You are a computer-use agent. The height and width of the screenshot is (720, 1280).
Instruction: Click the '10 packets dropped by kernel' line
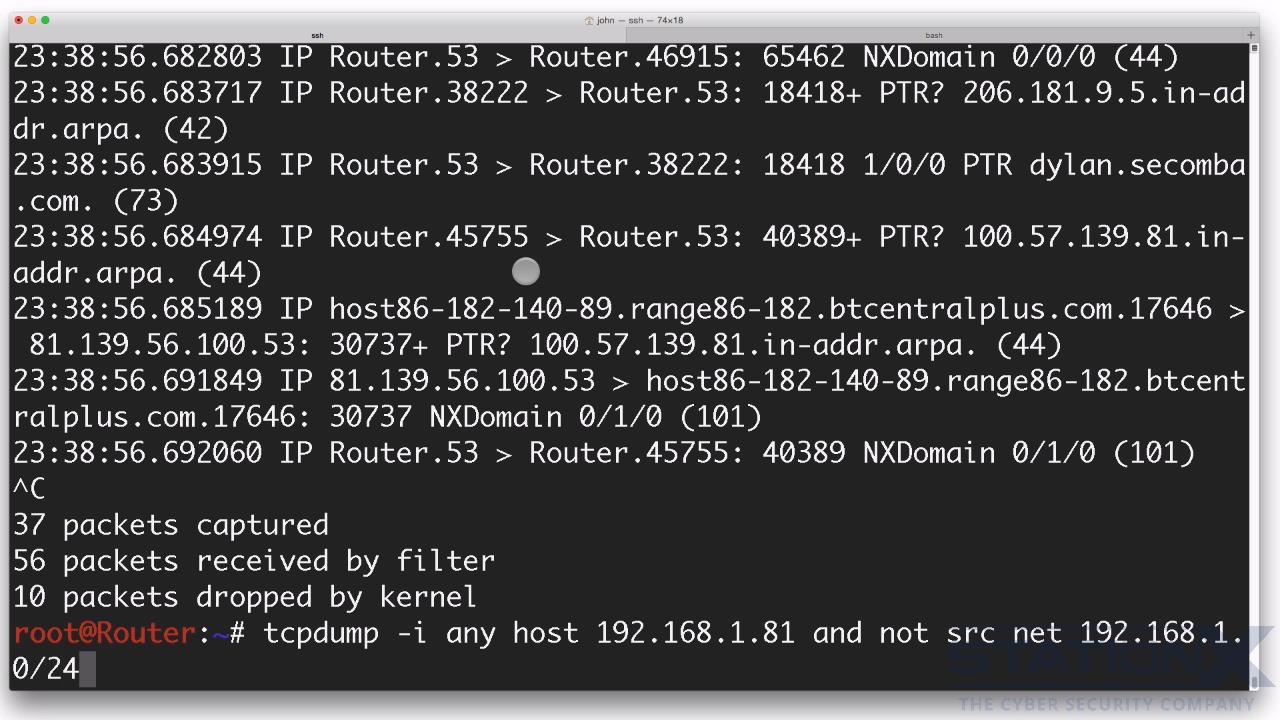(245, 597)
